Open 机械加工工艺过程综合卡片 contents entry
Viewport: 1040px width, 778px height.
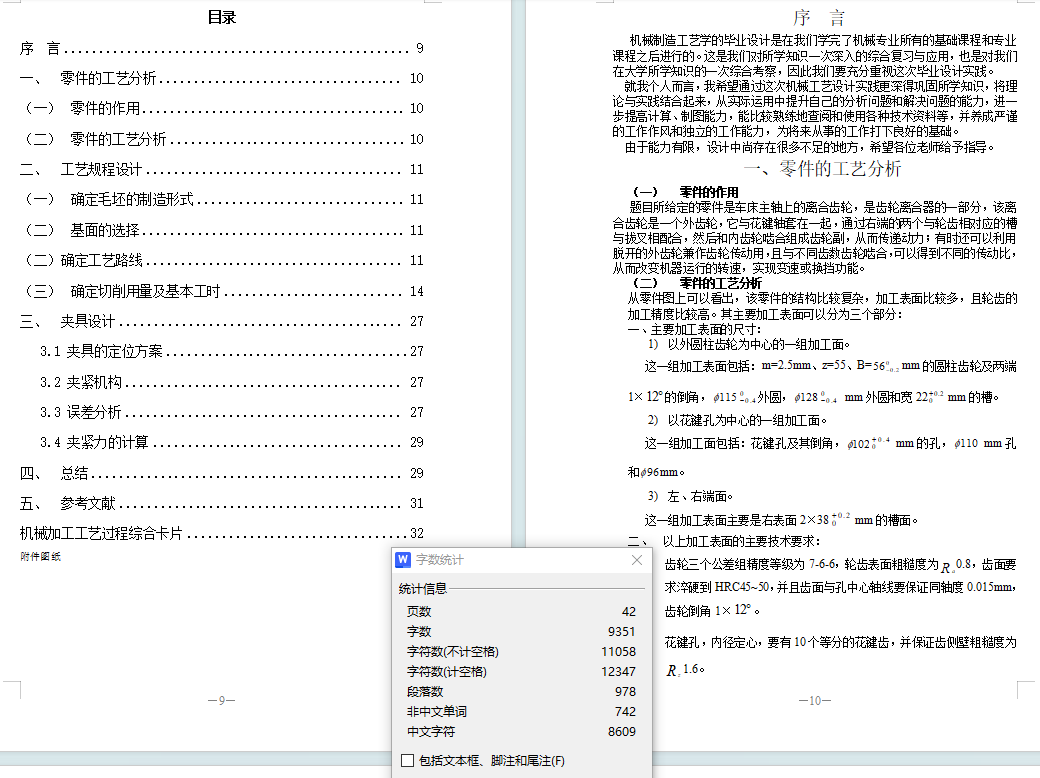point(222,533)
